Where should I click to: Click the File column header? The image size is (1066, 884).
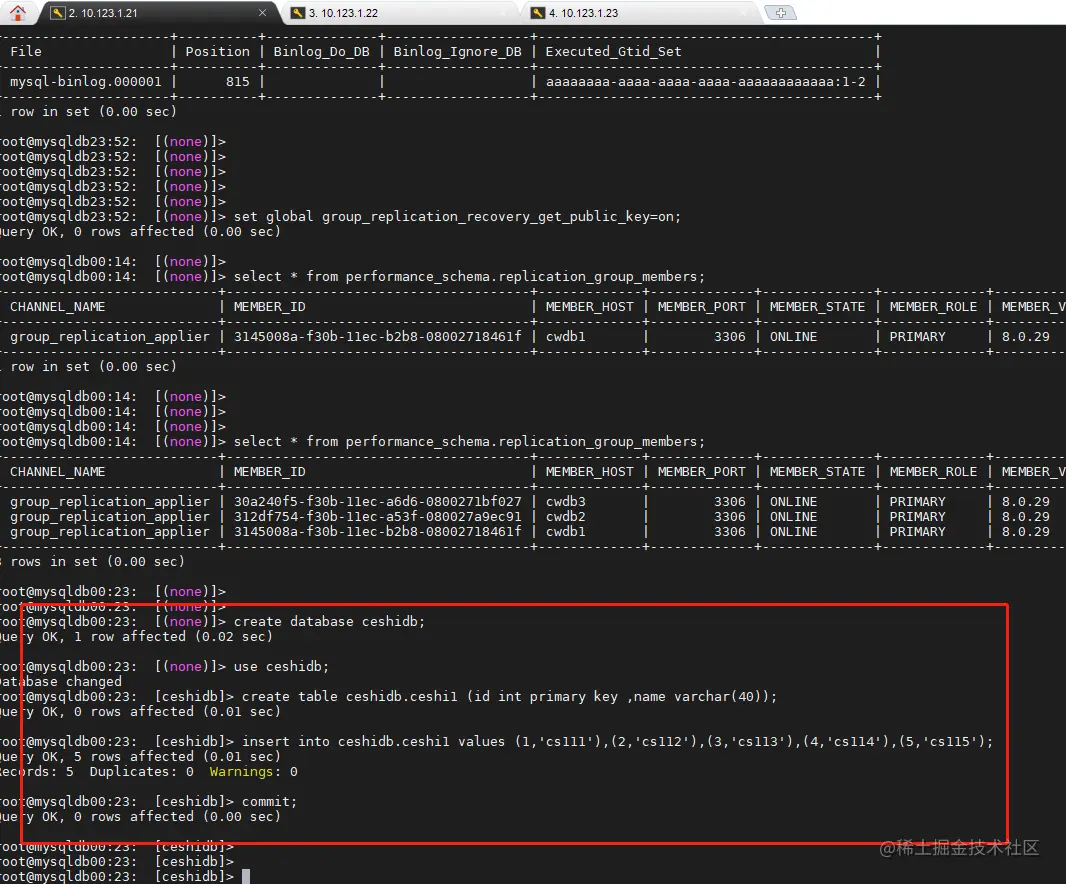click(26, 52)
